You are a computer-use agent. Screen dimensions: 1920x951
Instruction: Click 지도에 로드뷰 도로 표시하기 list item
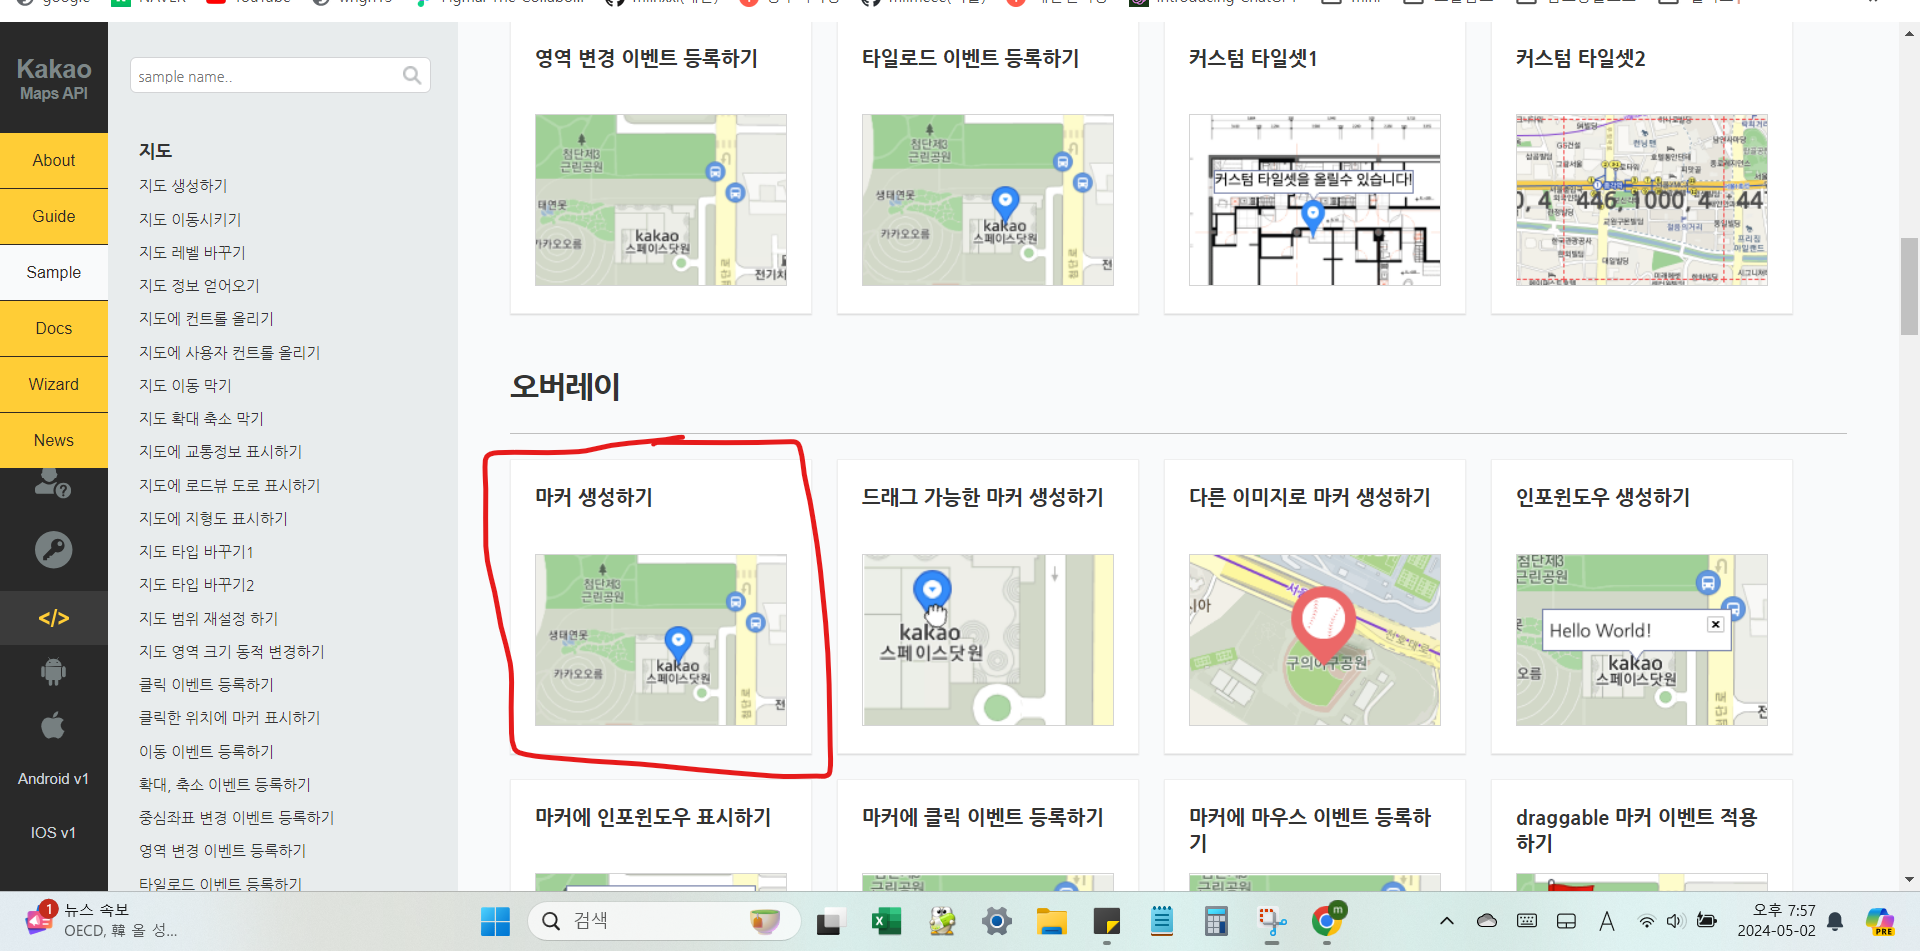coord(230,485)
